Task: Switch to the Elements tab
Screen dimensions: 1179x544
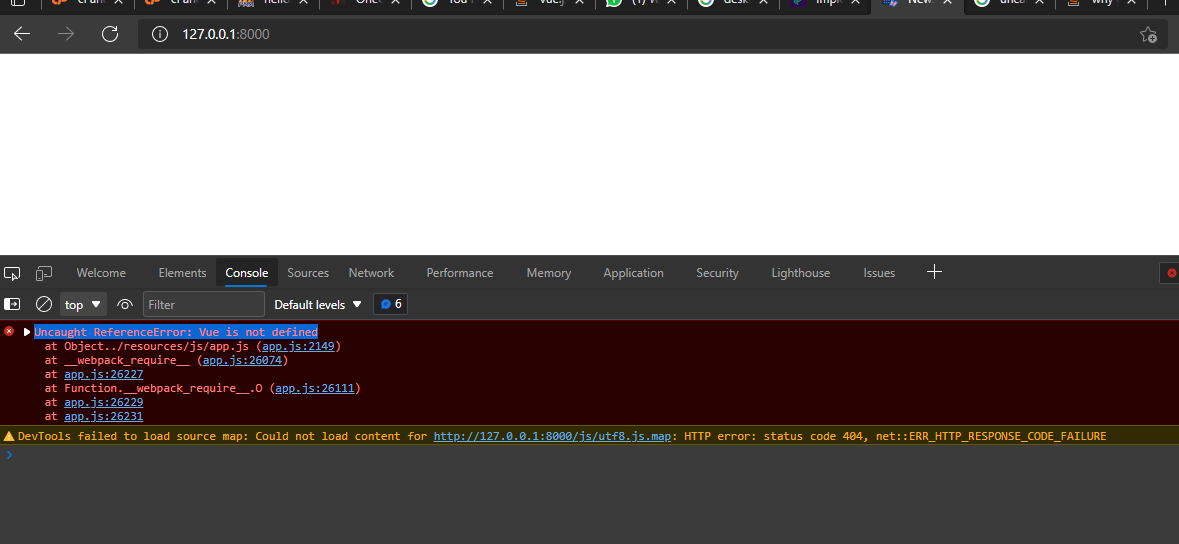Action: (182, 273)
